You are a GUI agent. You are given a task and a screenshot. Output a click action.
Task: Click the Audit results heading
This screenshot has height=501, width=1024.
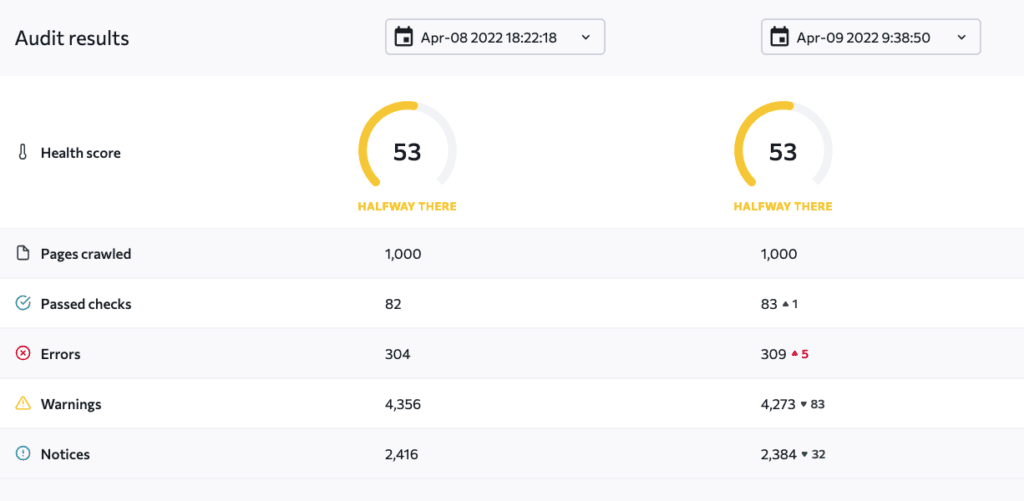(x=72, y=39)
